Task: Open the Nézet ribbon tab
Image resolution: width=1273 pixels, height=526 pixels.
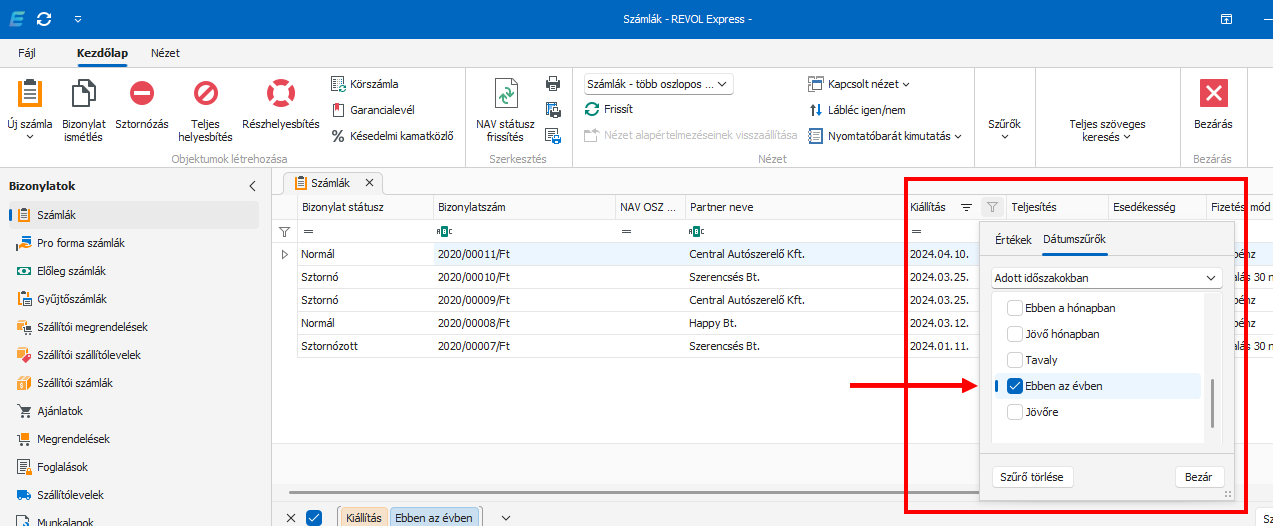Action: pyautogui.click(x=165, y=53)
